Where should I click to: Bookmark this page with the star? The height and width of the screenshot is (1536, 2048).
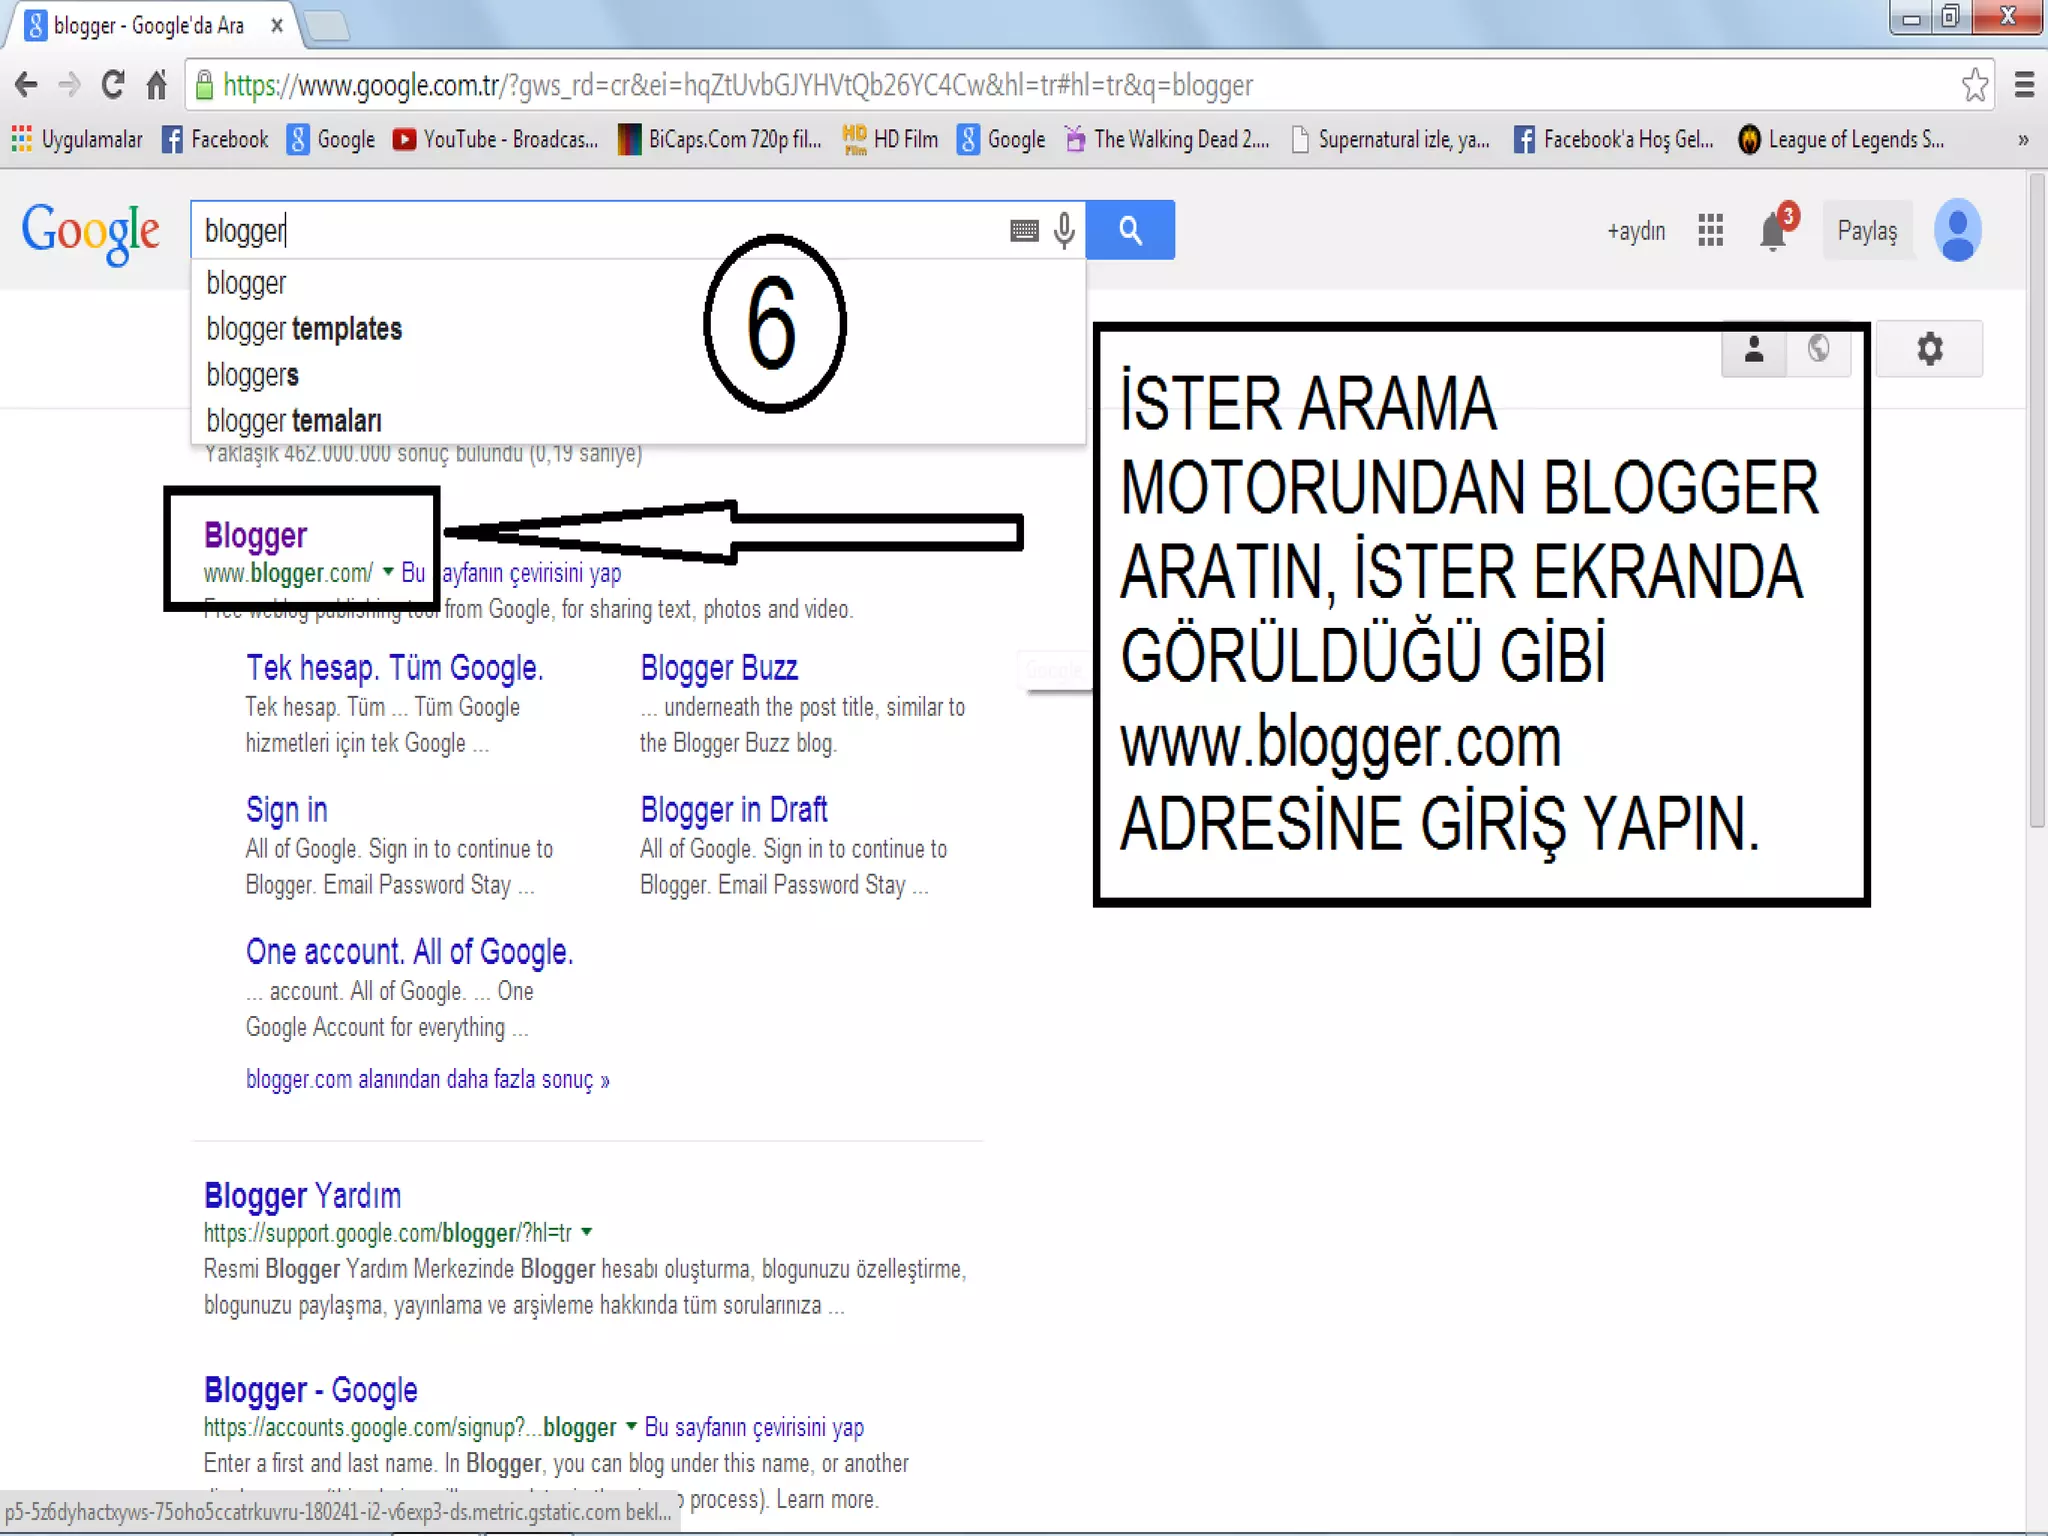click(x=1974, y=85)
